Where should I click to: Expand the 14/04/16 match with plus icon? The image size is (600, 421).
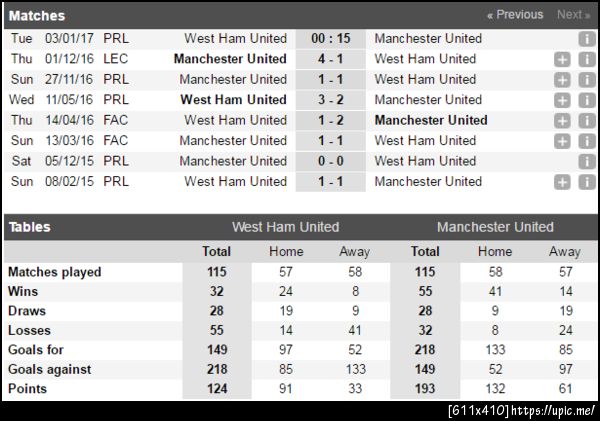tap(563, 120)
